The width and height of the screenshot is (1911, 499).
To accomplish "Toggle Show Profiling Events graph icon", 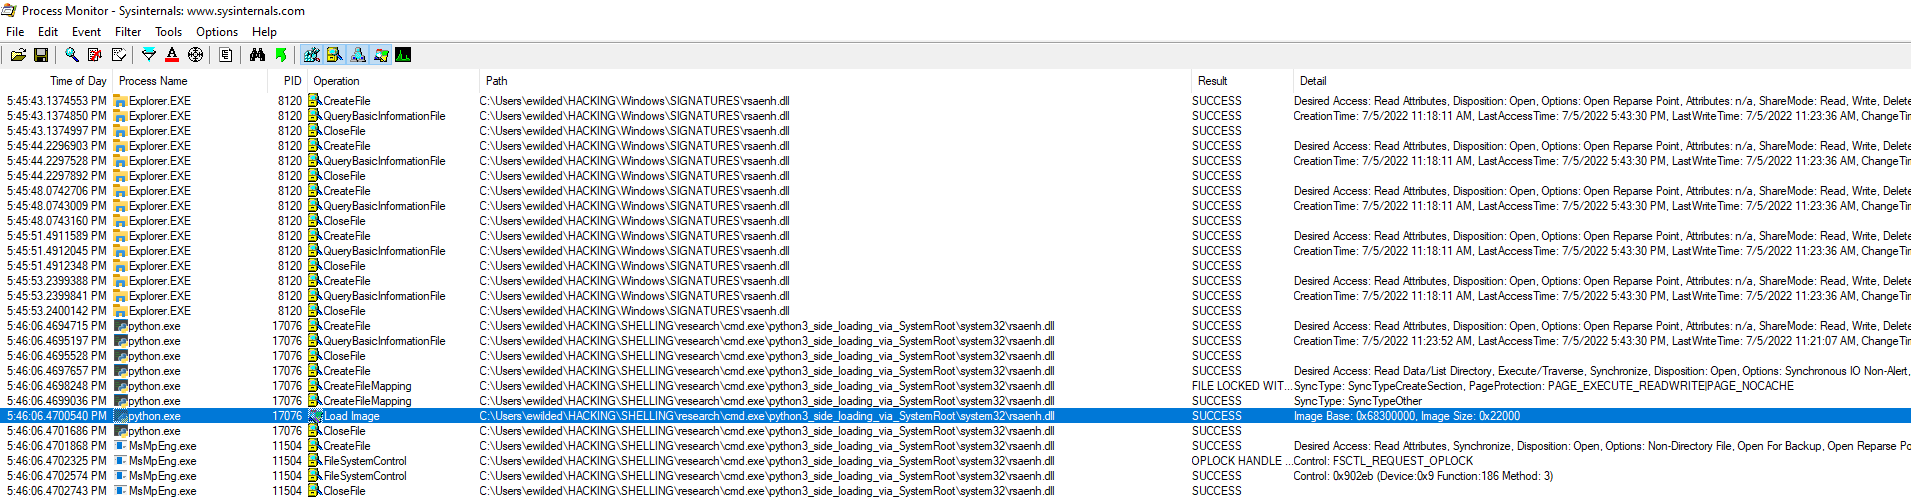I will point(403,55).
